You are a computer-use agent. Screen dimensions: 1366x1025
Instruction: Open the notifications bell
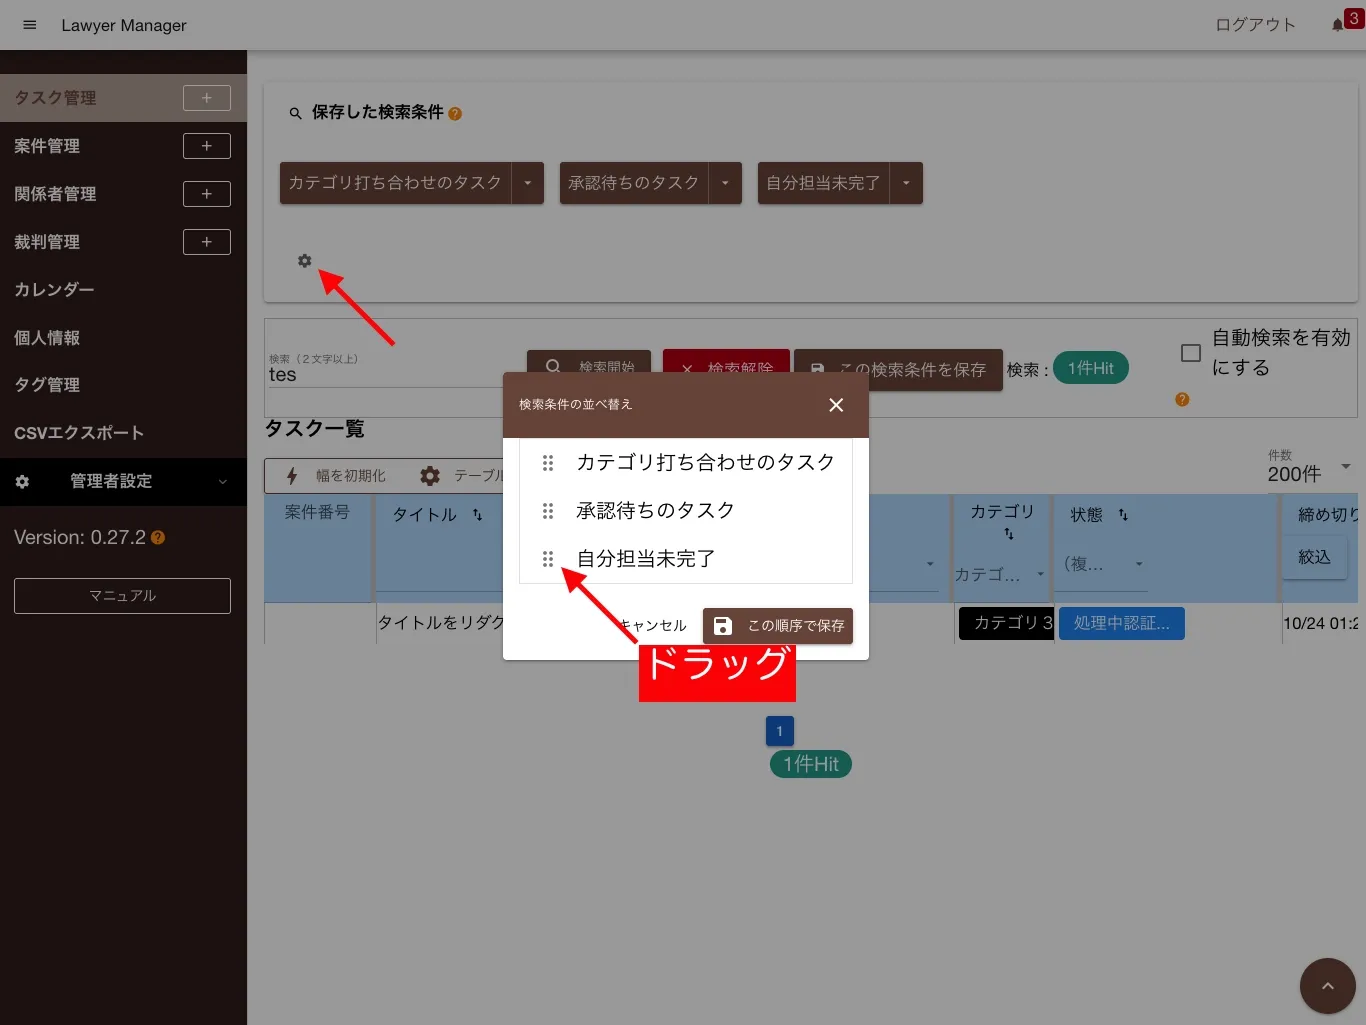[1338, 25]
